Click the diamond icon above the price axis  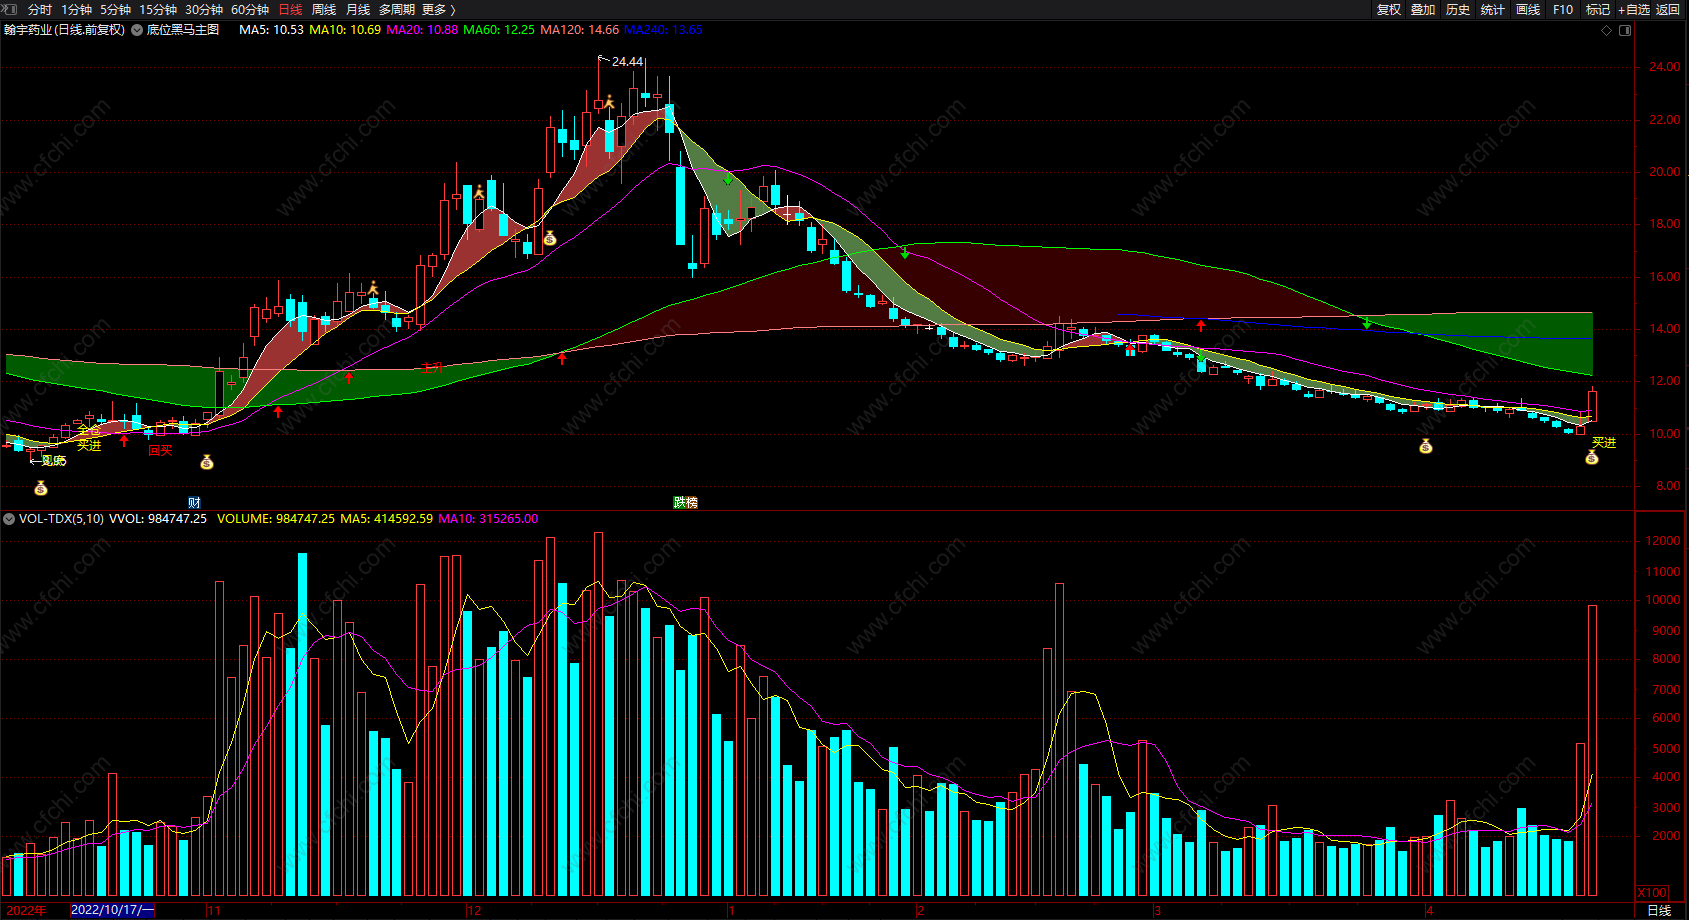1607,30
